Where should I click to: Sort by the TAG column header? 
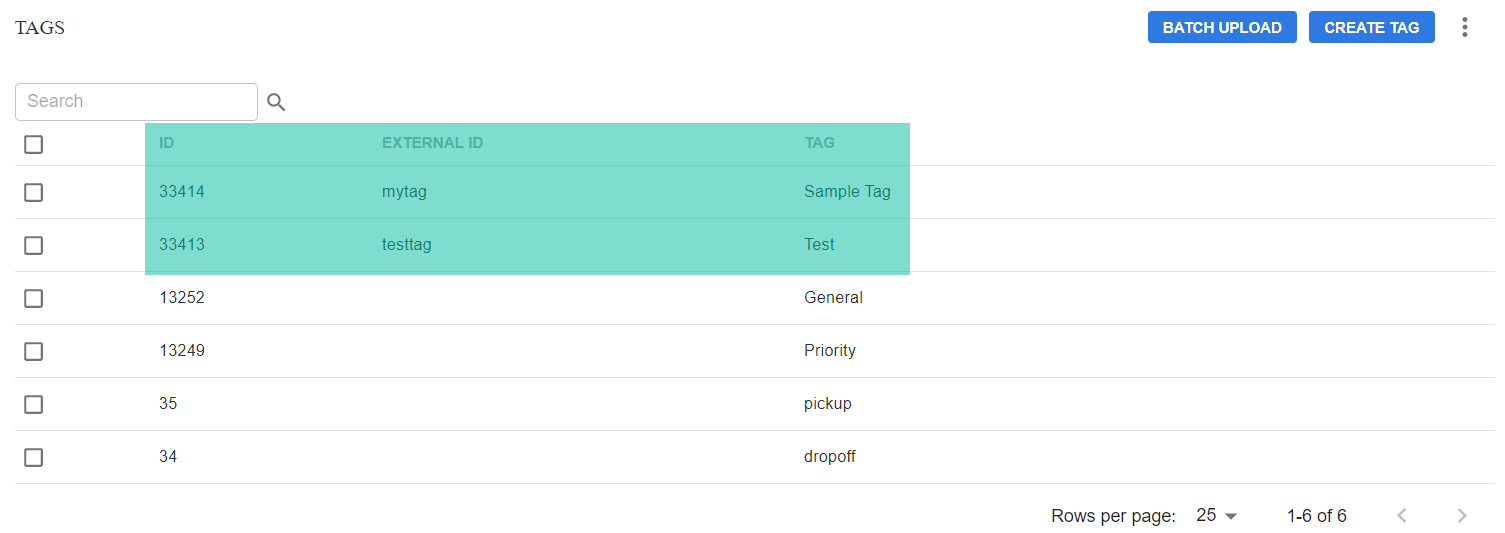click(x=819, y=143)
